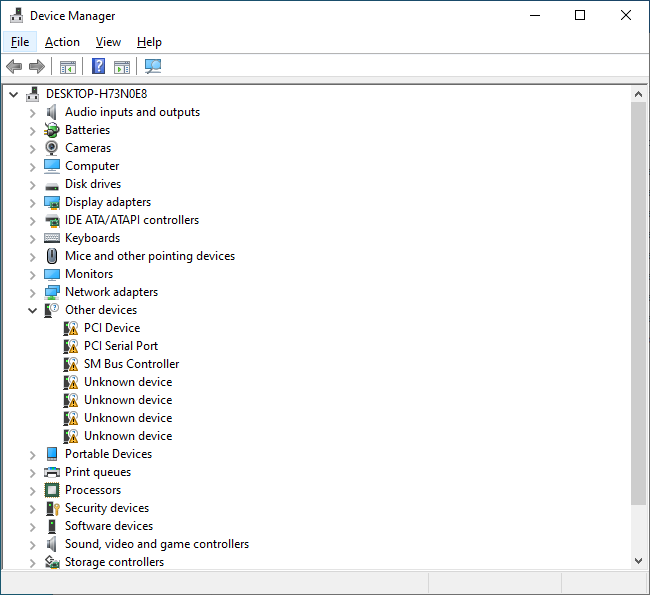
Task: Collapse the Other devices category
Action: click(x=33, y=310)
